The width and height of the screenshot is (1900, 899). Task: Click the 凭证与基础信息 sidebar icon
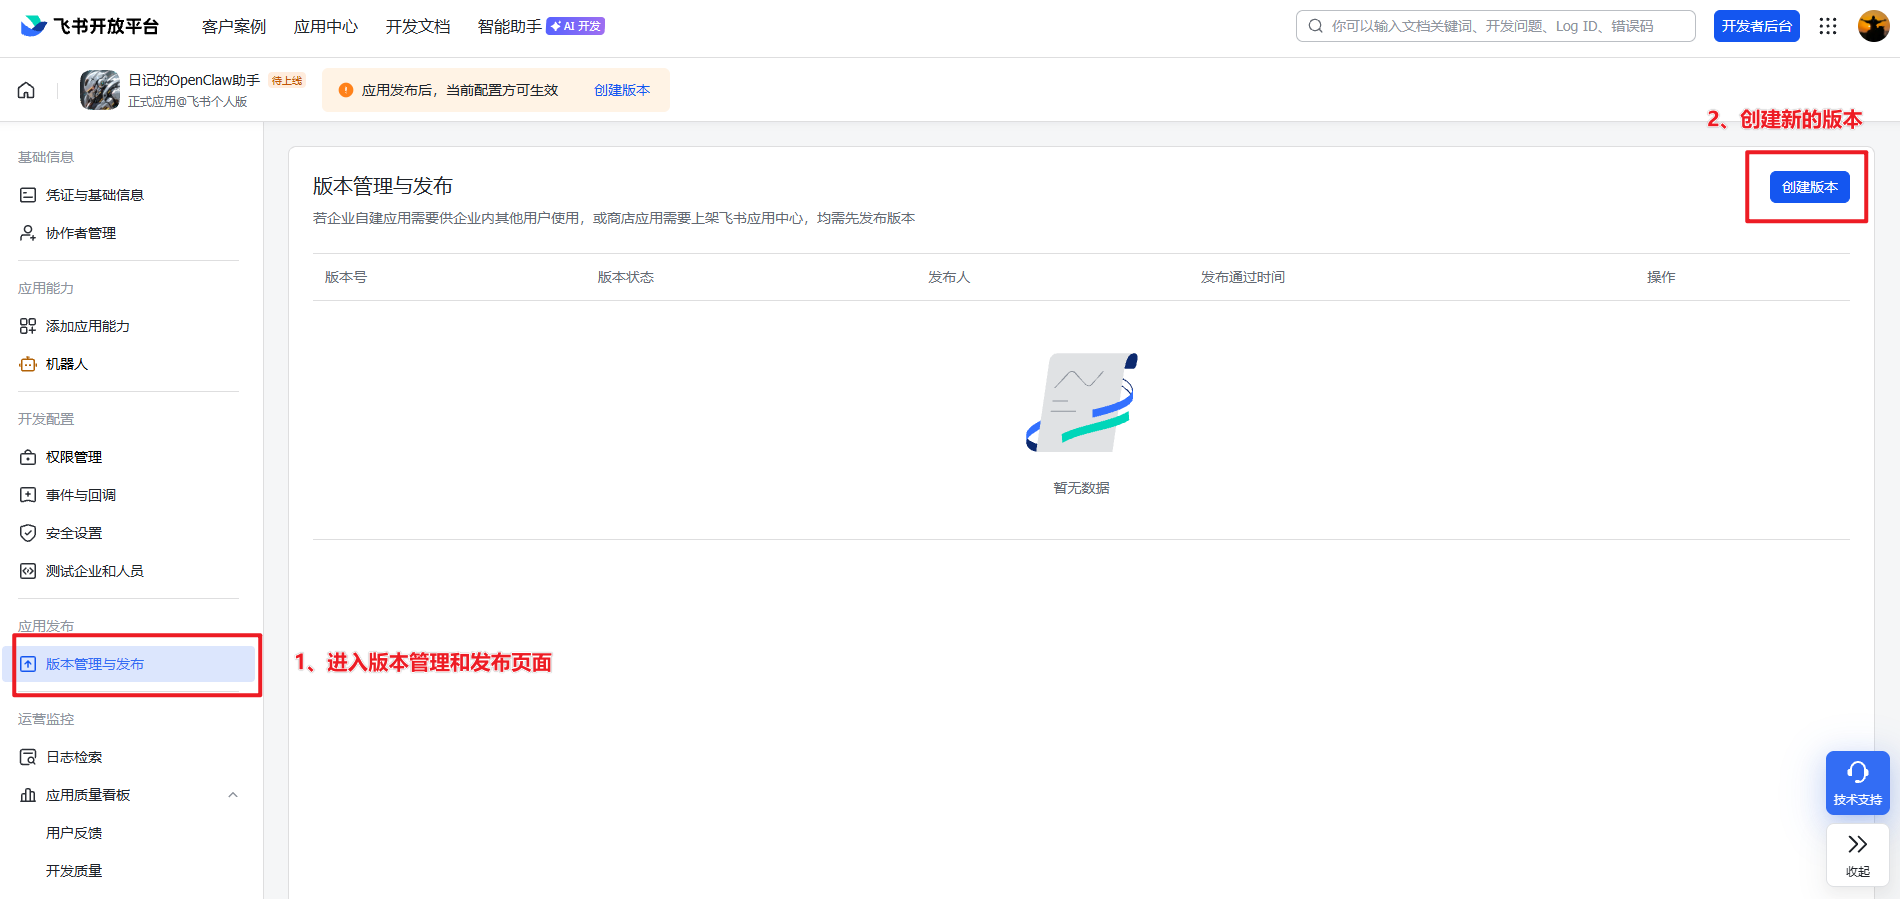28,195
